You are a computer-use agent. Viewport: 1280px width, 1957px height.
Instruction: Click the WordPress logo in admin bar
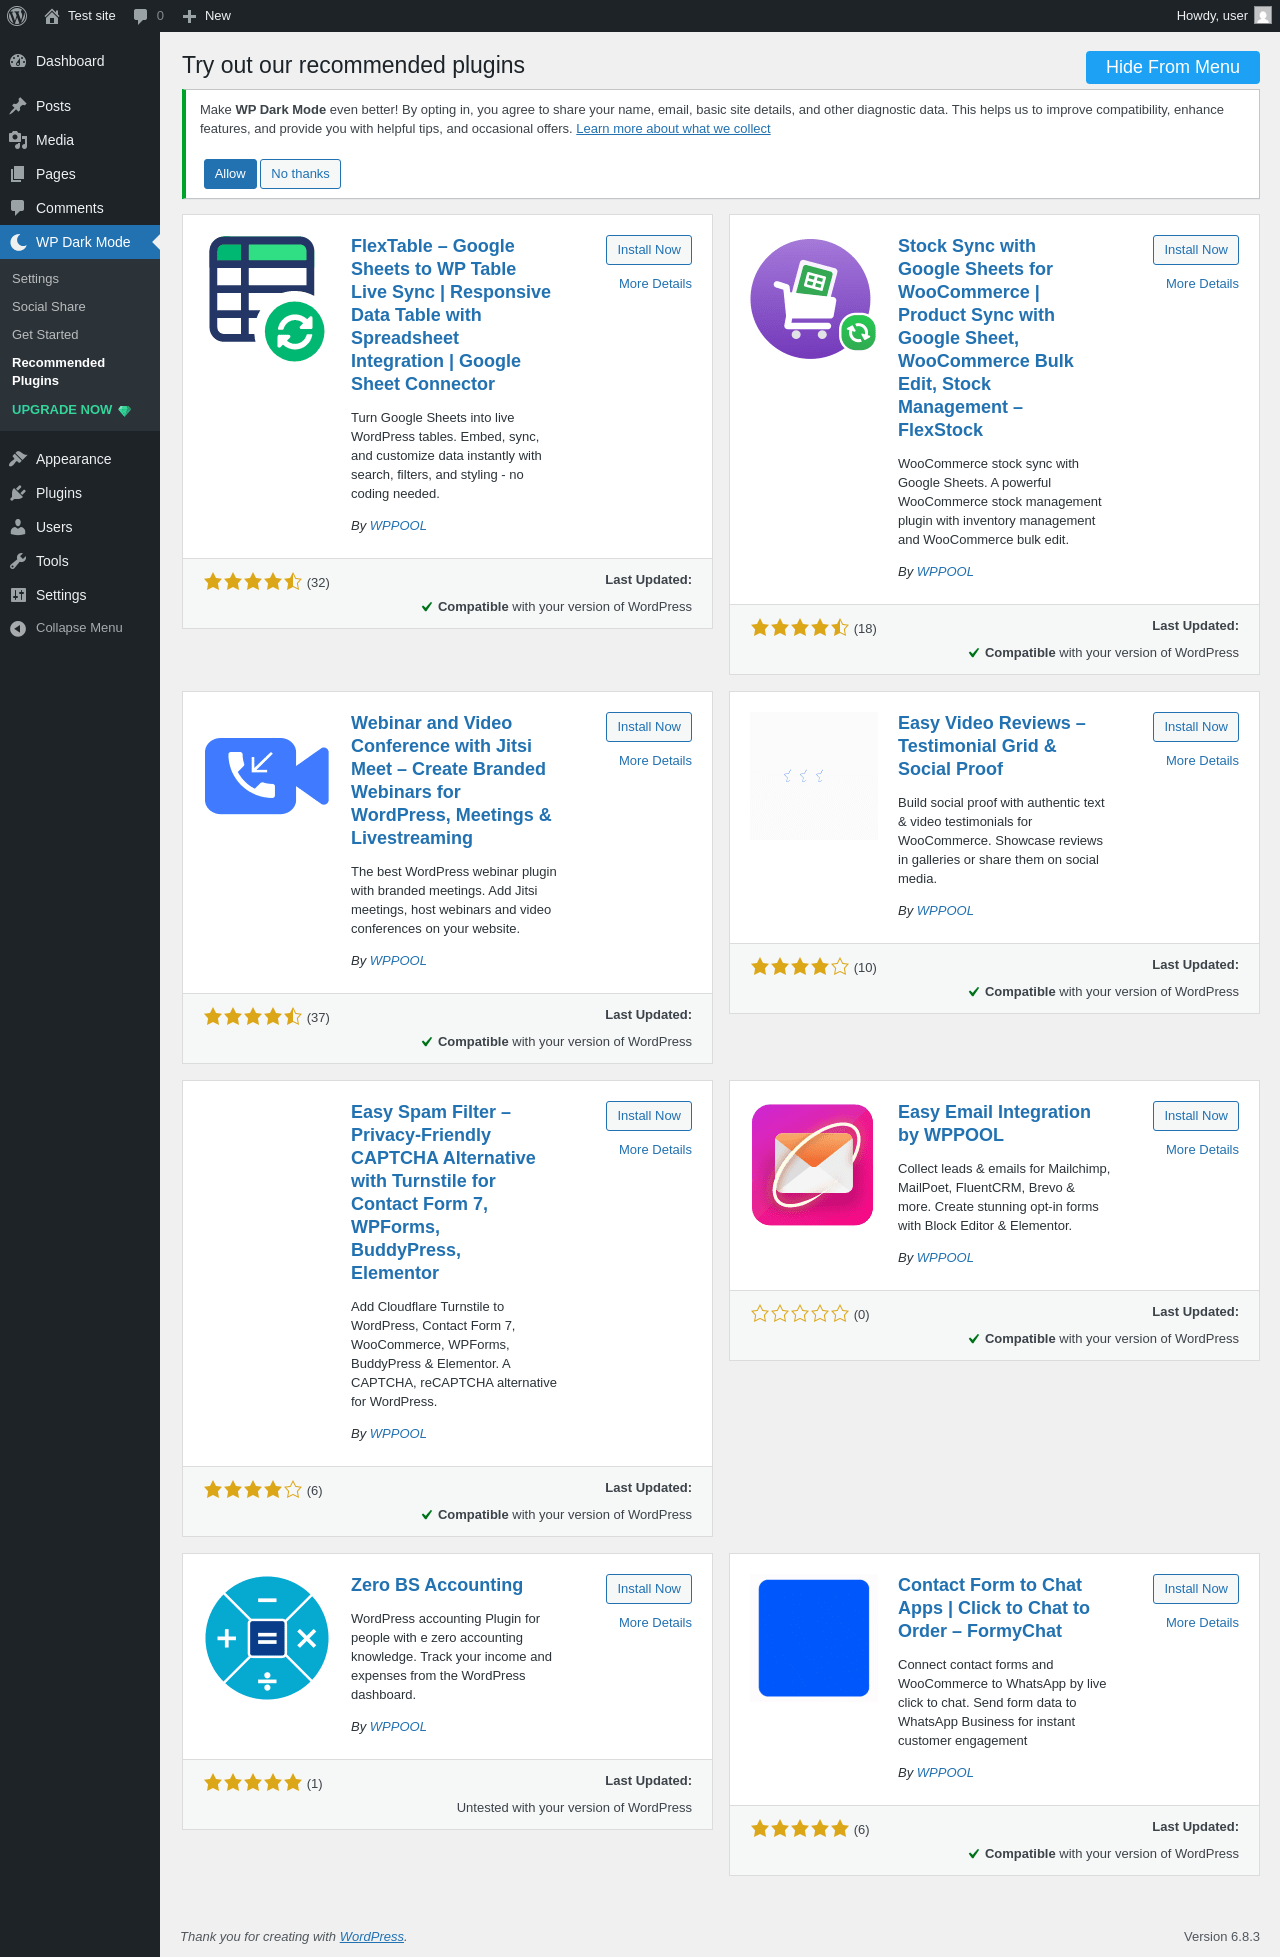(17, 16)
